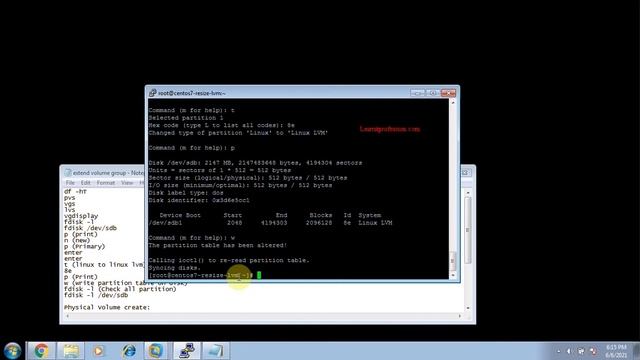The image size is (640, 360).
Task: Click "Linux LVM" in the System column
Action: coord(375,223)
